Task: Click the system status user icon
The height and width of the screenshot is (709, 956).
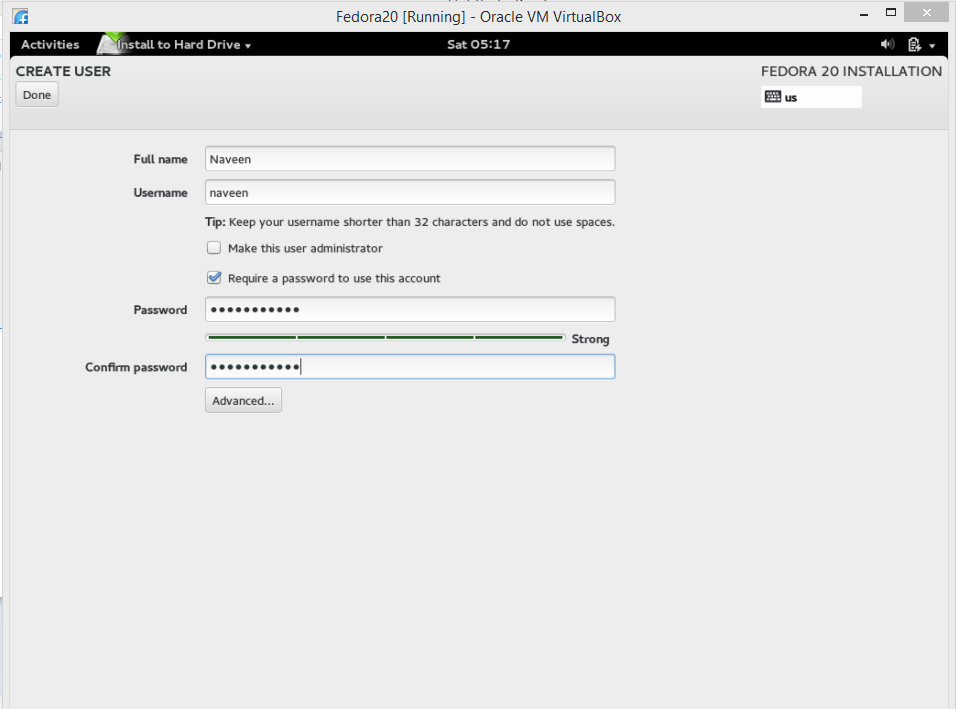Action: pyautogui.click(x=914, y=45)
